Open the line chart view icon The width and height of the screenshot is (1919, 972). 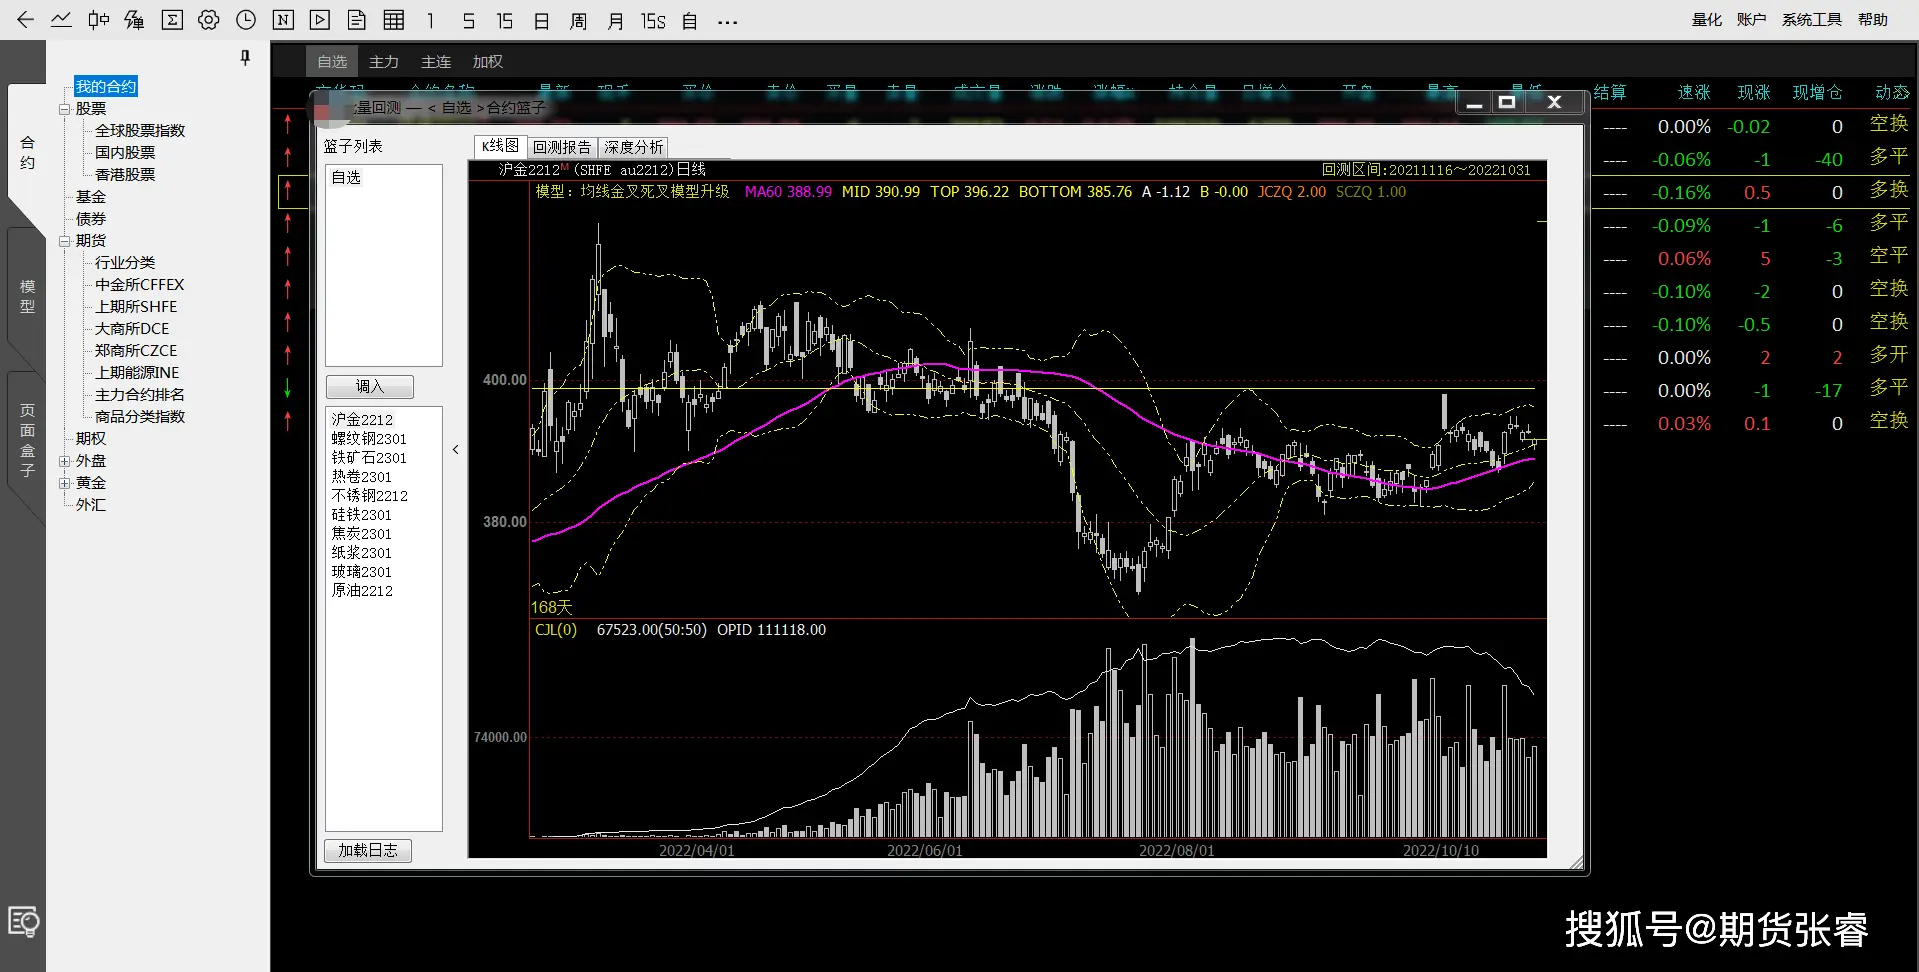[x=61, y=20]
